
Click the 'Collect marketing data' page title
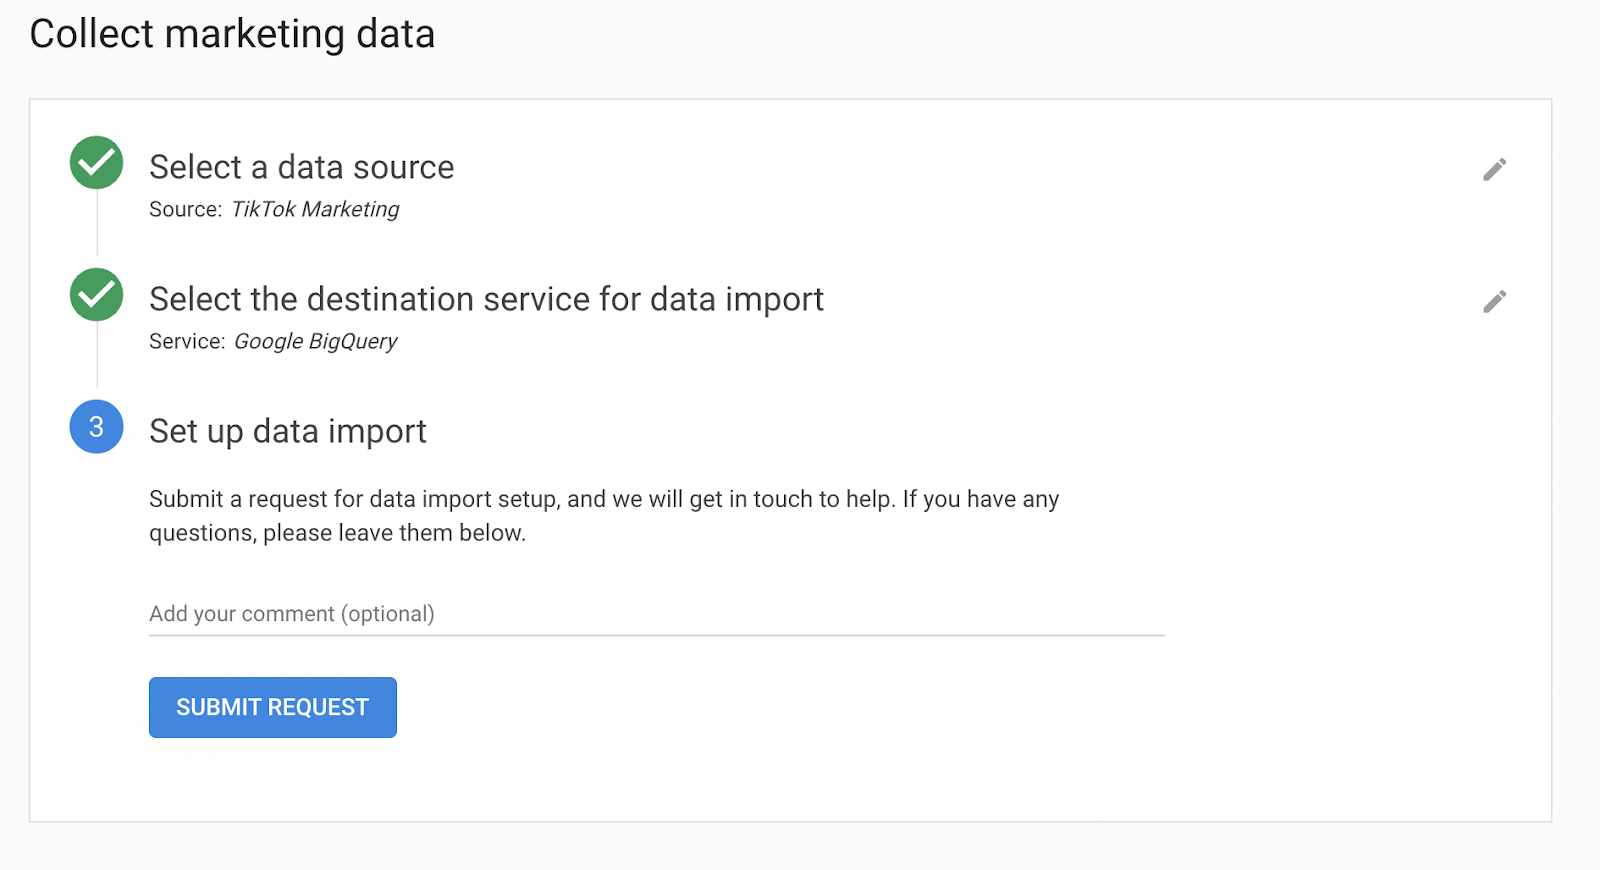(232, 34)
